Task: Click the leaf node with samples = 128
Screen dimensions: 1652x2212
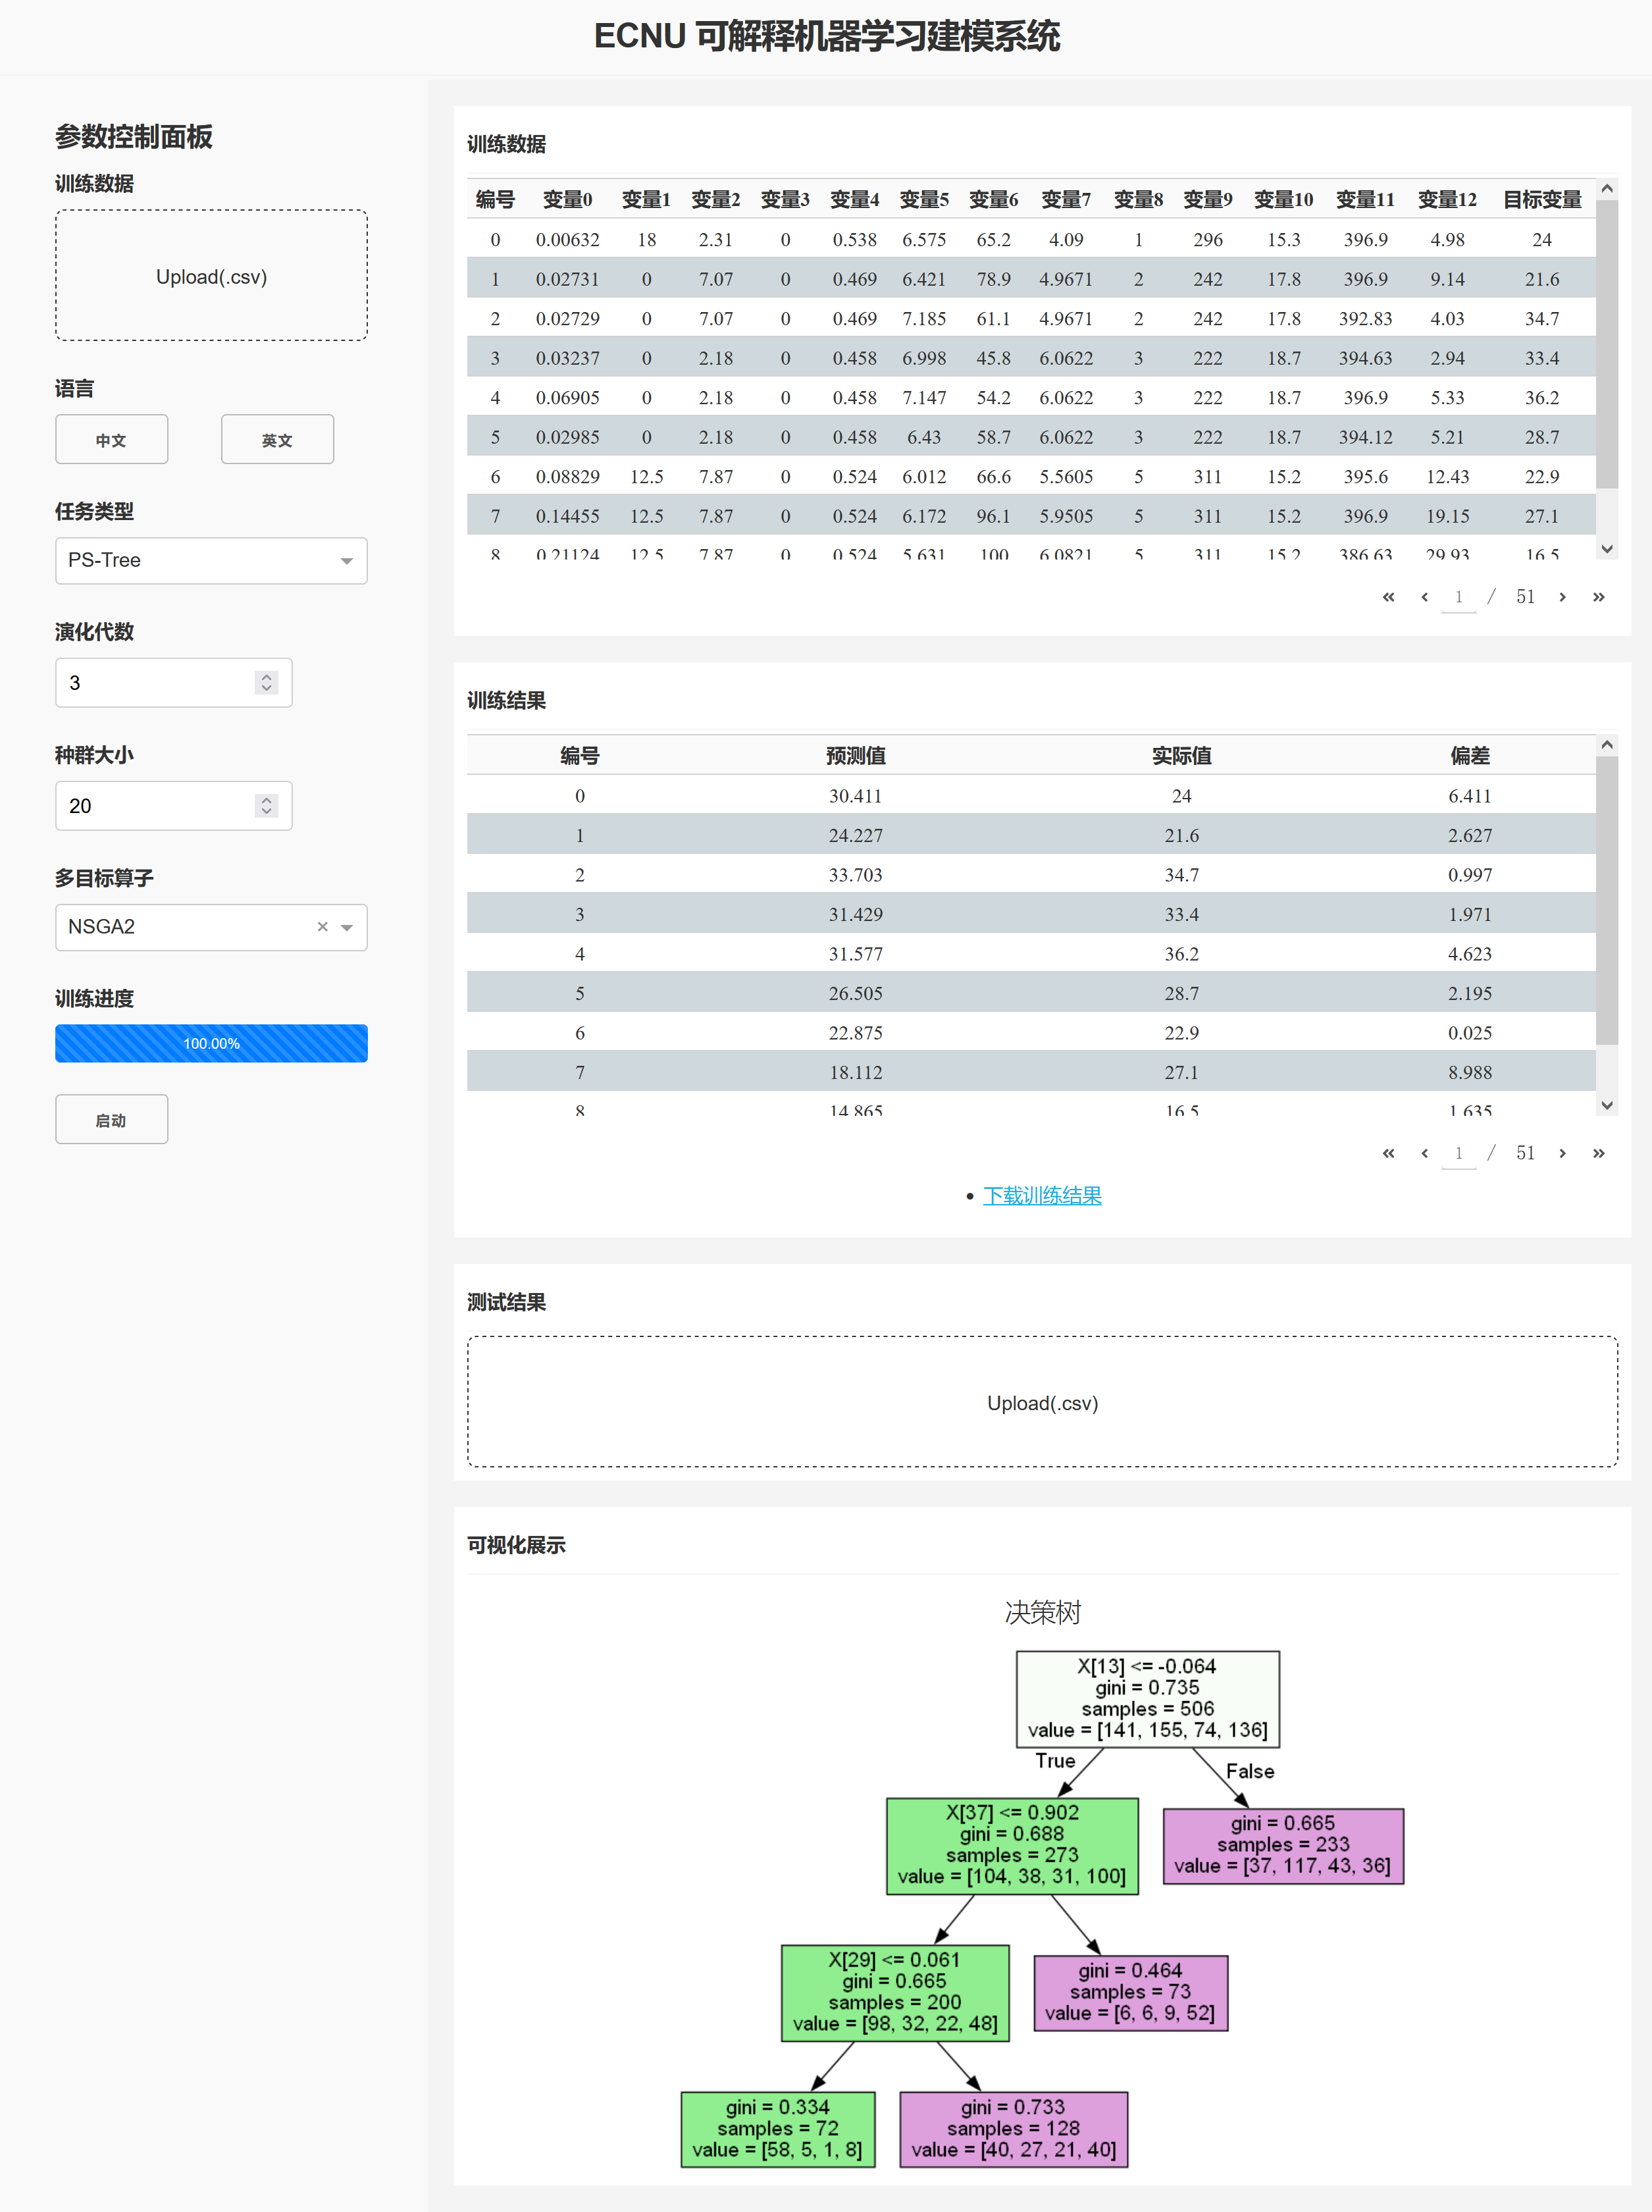Action: (x=1013, y=2129)
